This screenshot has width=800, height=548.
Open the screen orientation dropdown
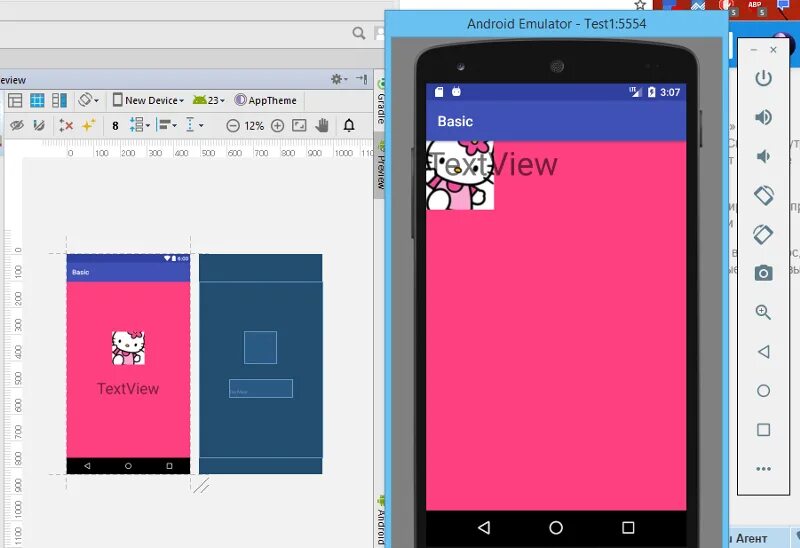[88, 100]
